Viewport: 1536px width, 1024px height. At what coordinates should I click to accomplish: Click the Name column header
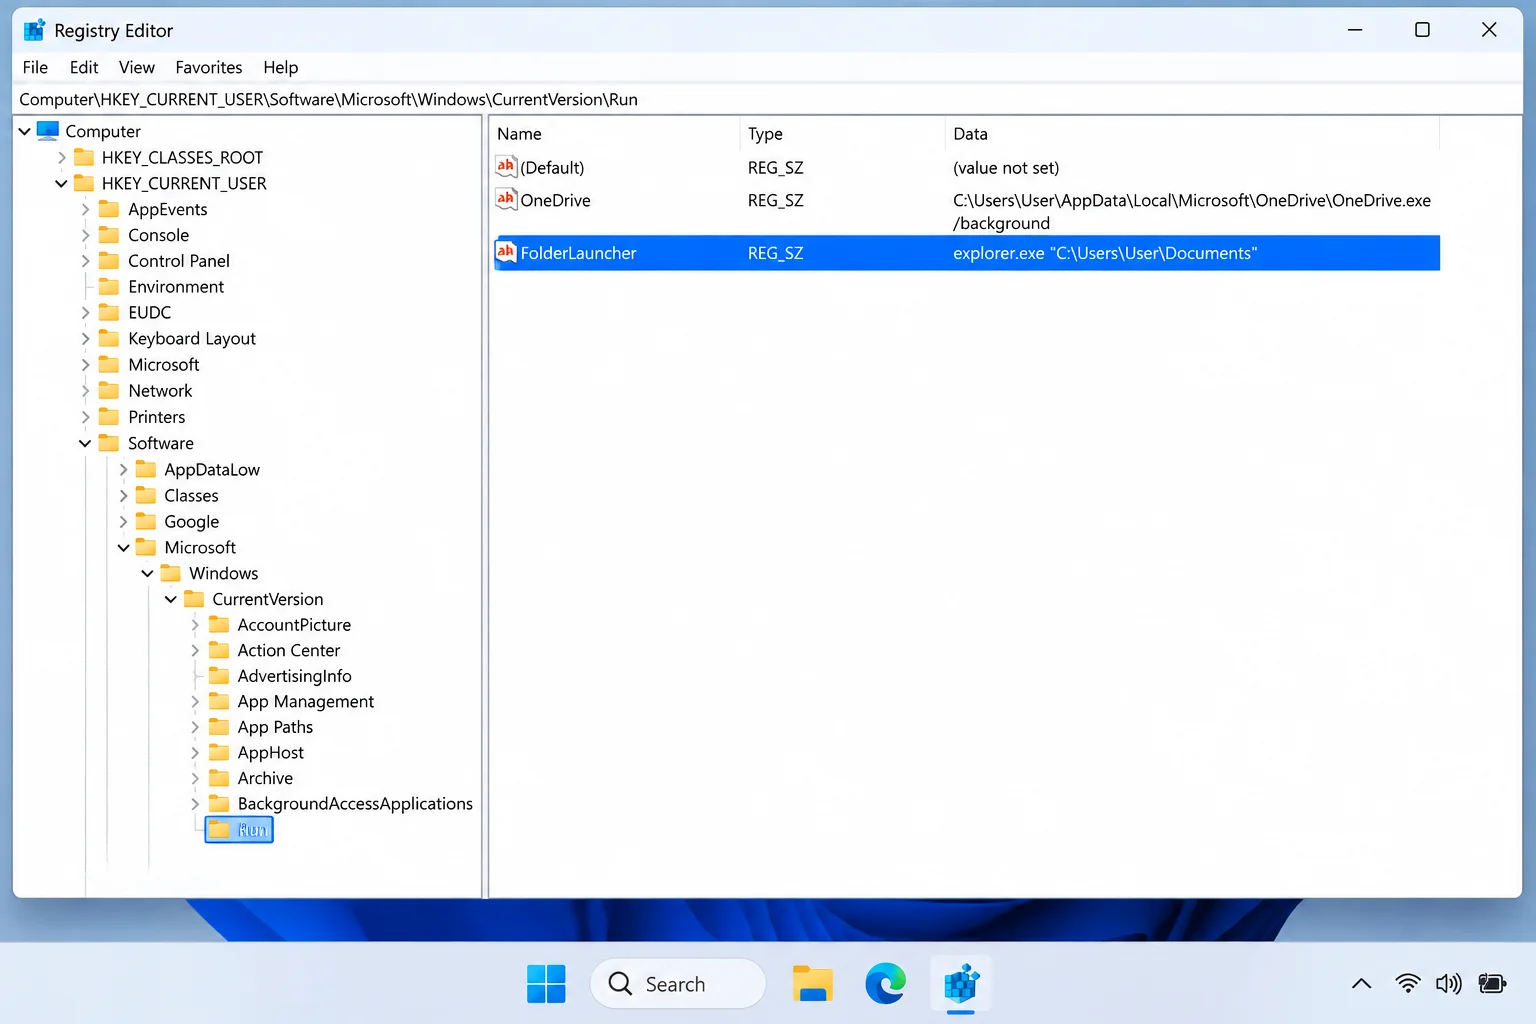(x=614, y=134)
